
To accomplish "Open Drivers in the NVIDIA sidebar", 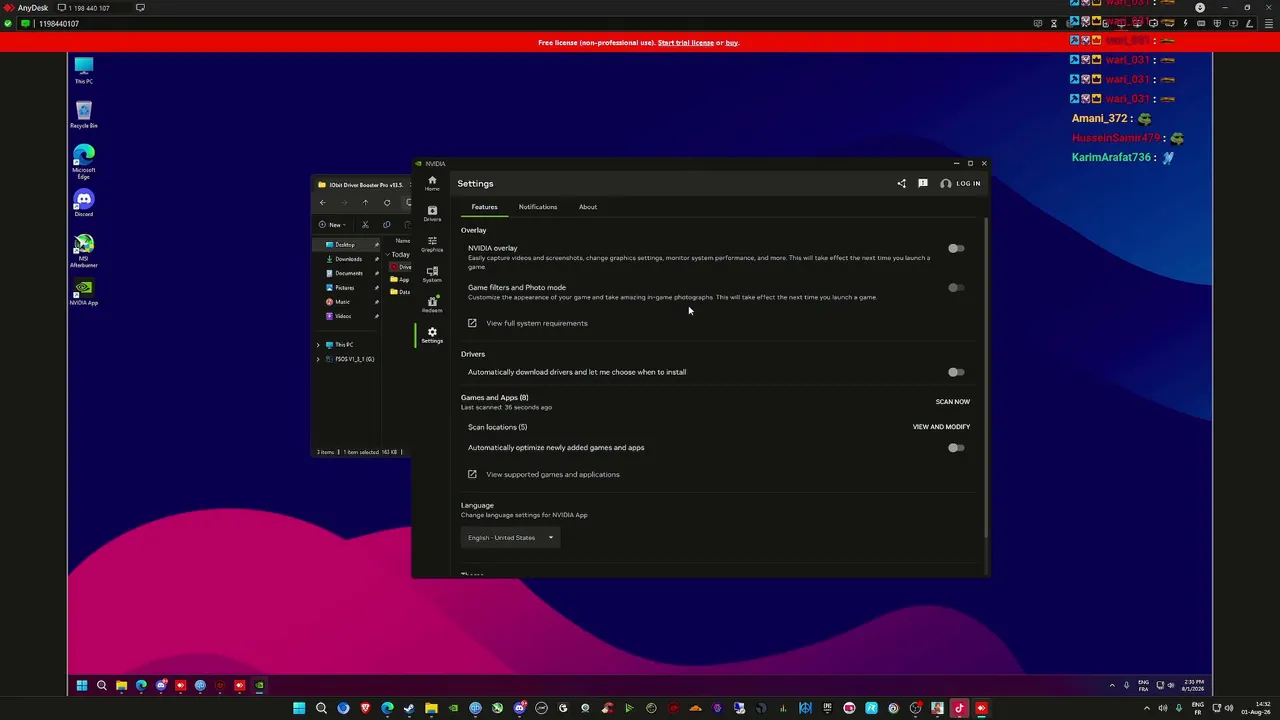I will tap(432, 214).
